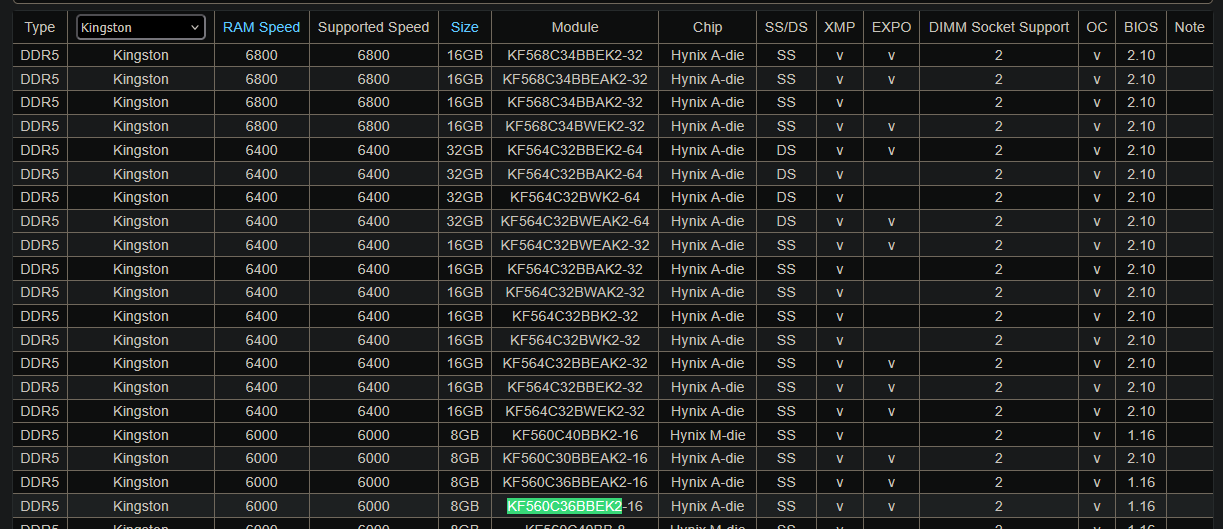The height and width of the screenshot is (529, 1223).
Task: Select module KF560C40BBK2-16
Action: pyautogui.click(x=575, y=435)
